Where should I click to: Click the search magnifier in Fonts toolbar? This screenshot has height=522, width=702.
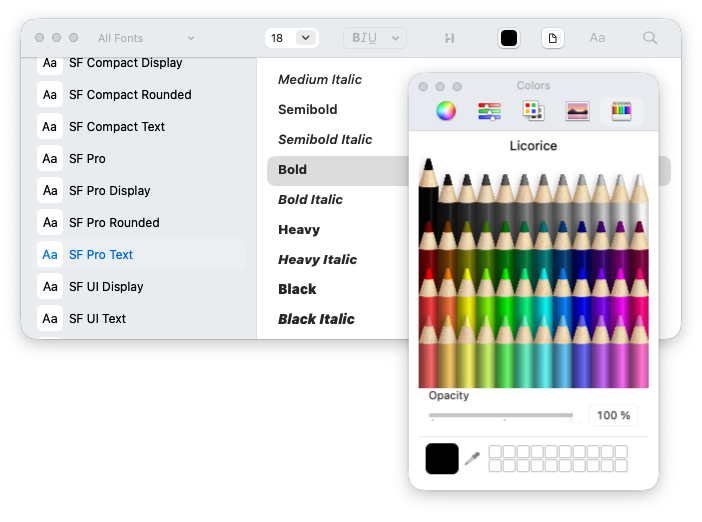pos(650,38)
